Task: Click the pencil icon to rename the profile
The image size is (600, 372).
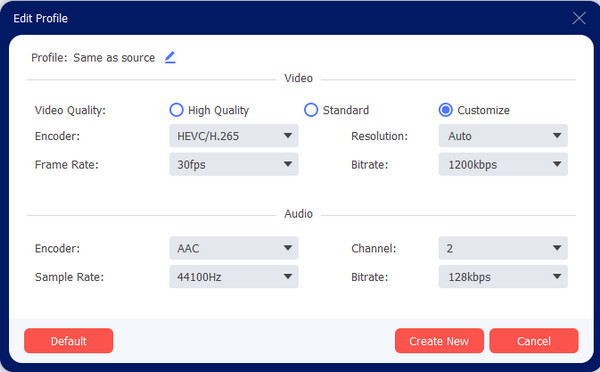Action: pos(170,57)
